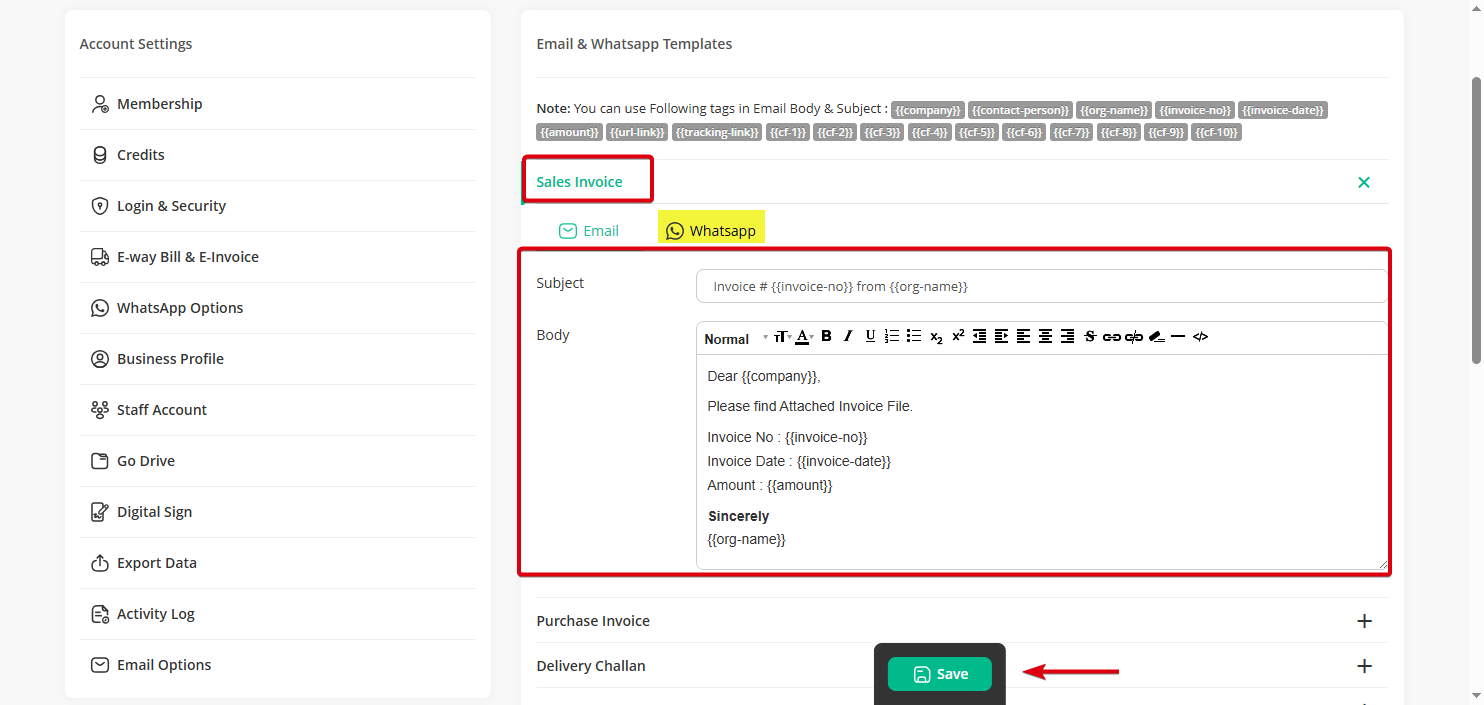Click the Save button

[x=939, y=674]
